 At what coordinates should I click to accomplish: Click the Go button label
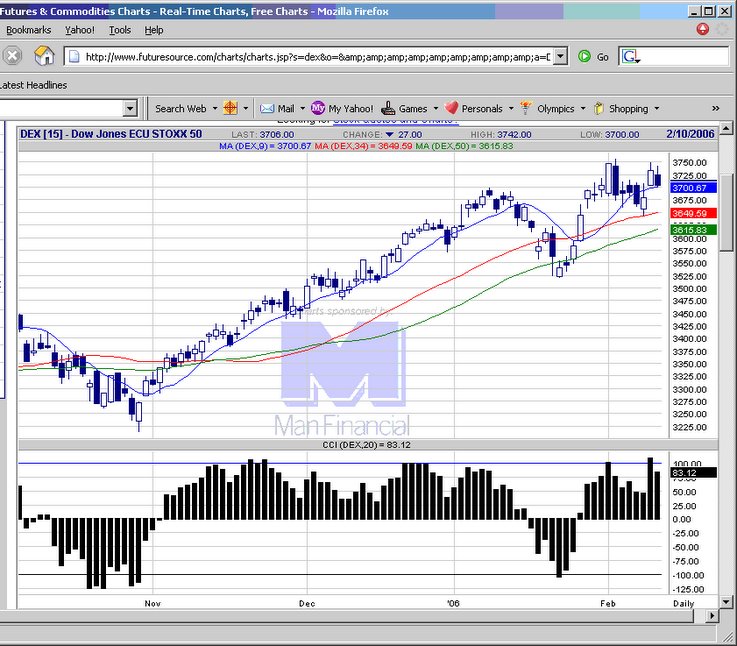[x=603, y=57]
